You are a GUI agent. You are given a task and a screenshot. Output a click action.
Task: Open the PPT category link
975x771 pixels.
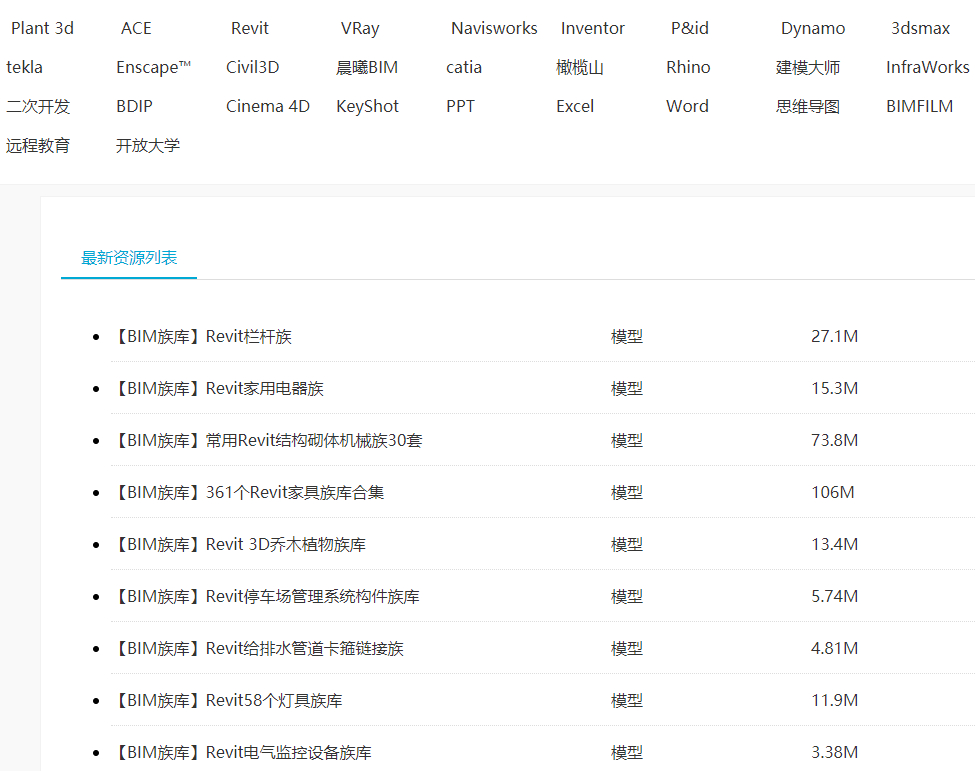[x=460, y=106]
